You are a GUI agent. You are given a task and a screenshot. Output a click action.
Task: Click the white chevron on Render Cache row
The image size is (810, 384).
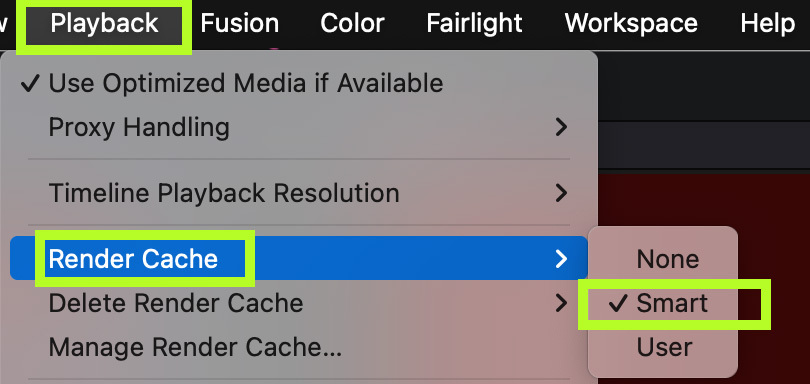[x=561, y=258]
